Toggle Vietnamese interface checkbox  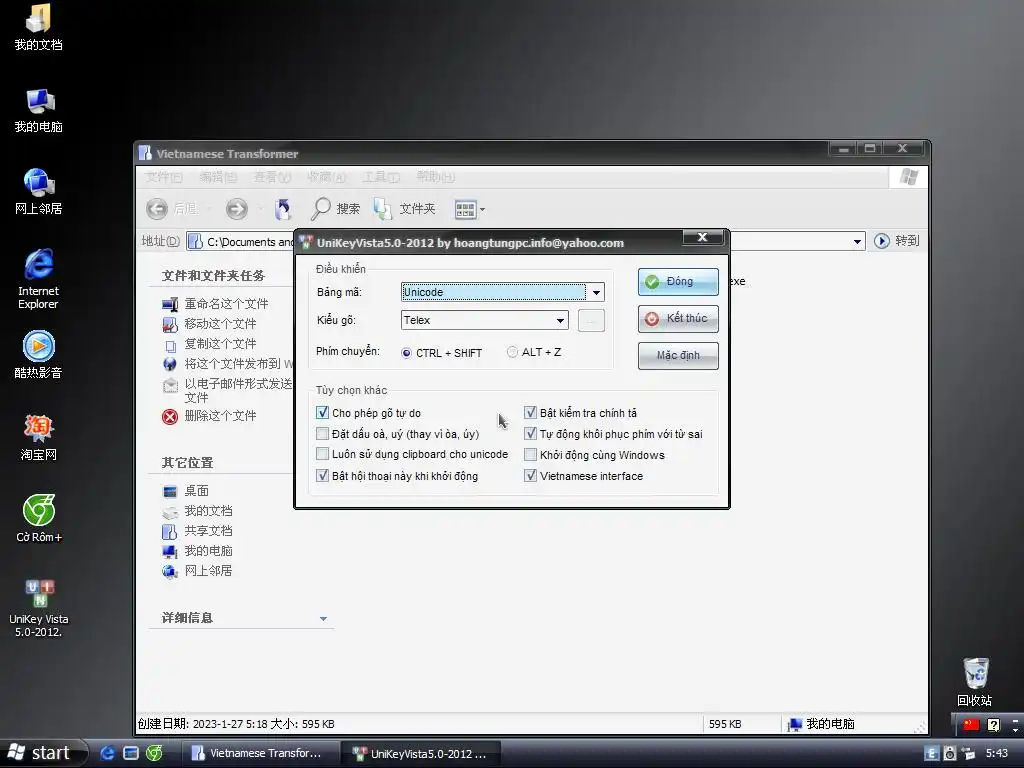[530, 475]
